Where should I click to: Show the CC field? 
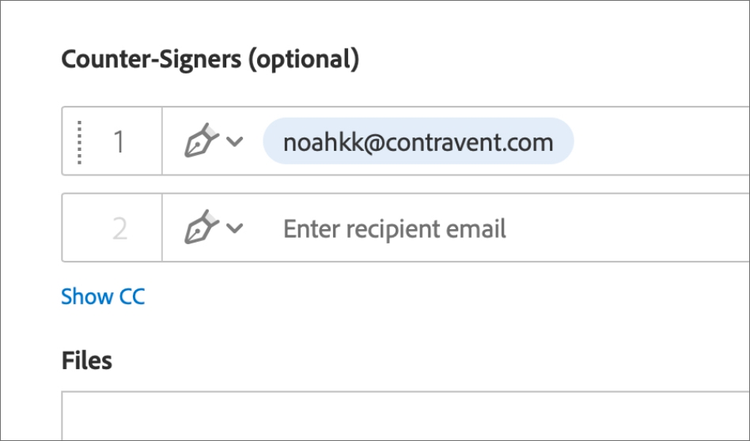(103, 297)
